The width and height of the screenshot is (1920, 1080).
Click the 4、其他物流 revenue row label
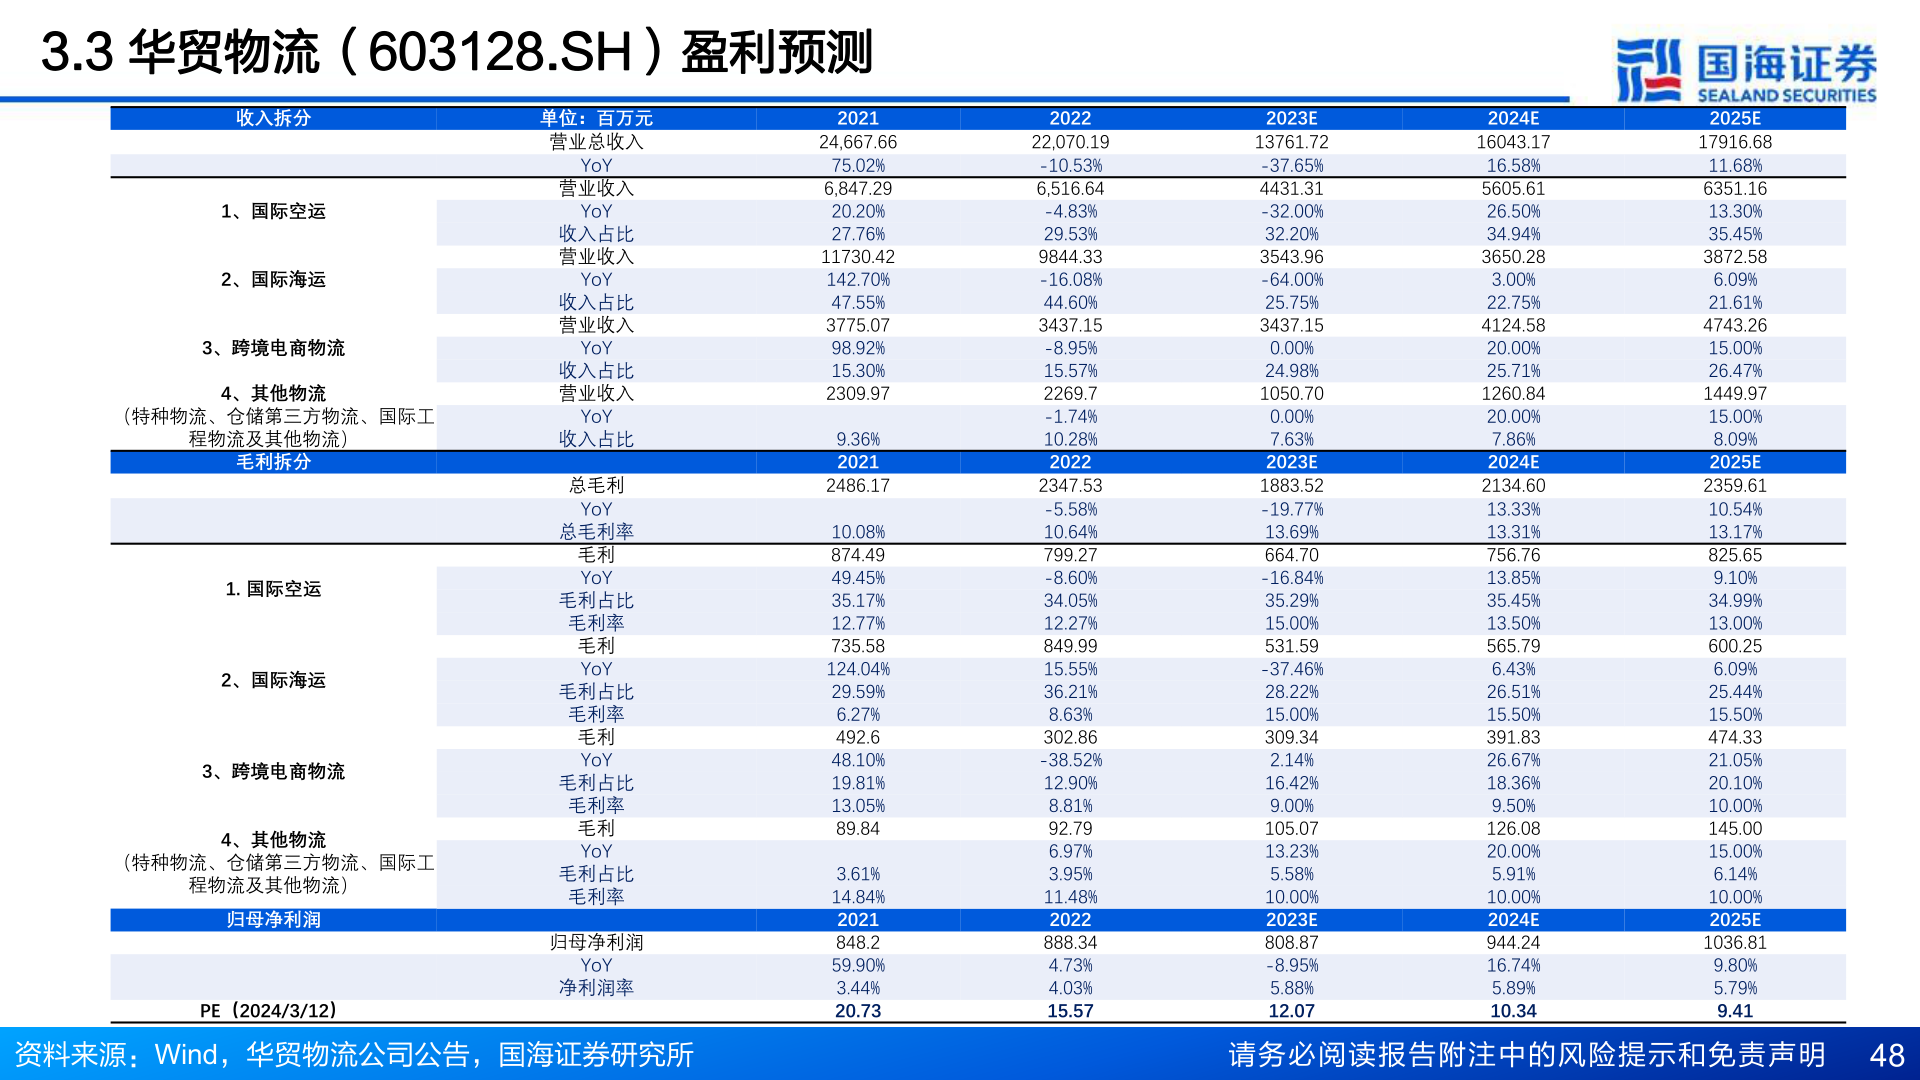pos(273,393)
